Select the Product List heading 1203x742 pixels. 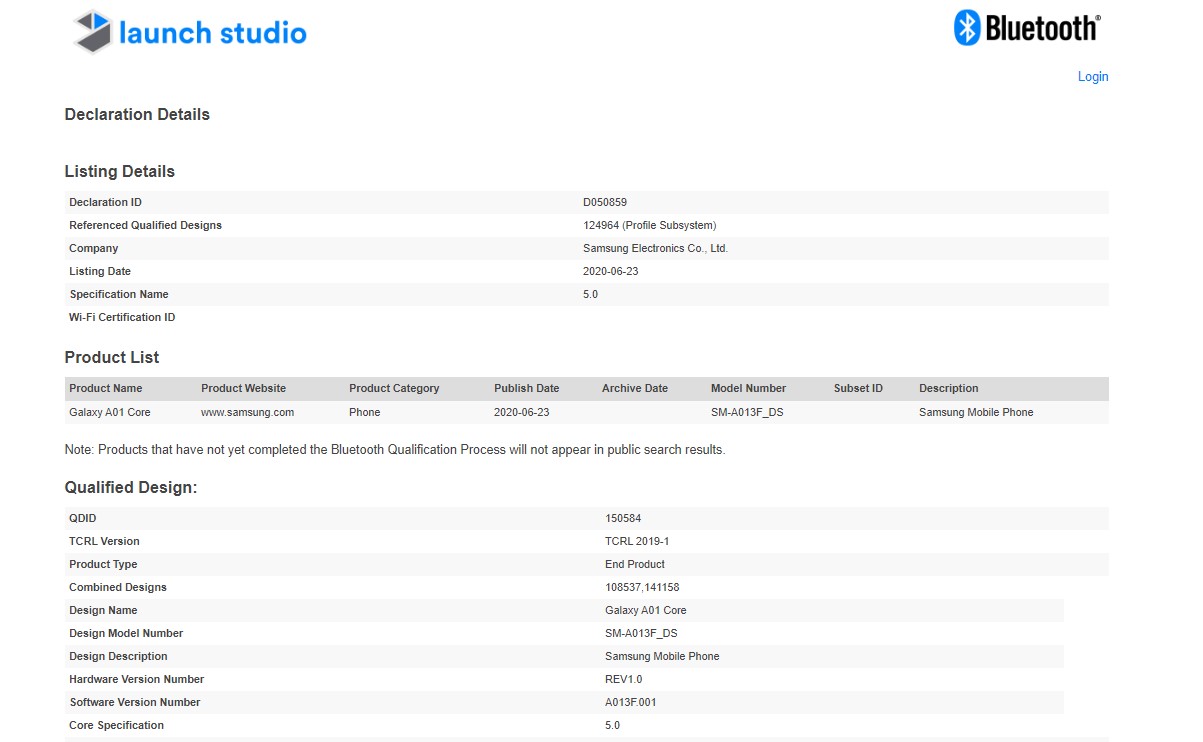(x=112, y=358)
